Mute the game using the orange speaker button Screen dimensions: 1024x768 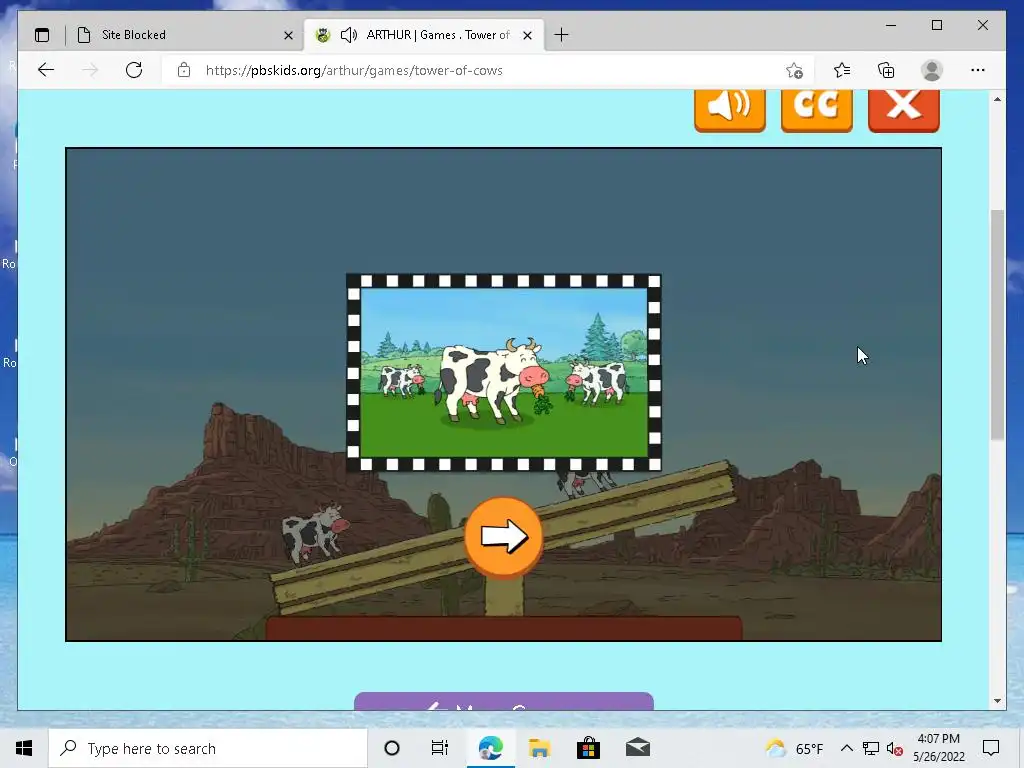point(729,110)
